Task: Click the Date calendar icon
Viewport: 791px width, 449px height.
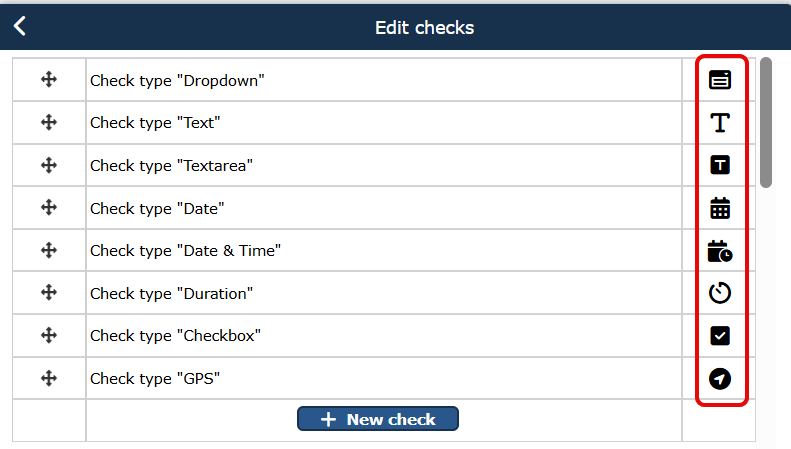Action: point(720,208)
